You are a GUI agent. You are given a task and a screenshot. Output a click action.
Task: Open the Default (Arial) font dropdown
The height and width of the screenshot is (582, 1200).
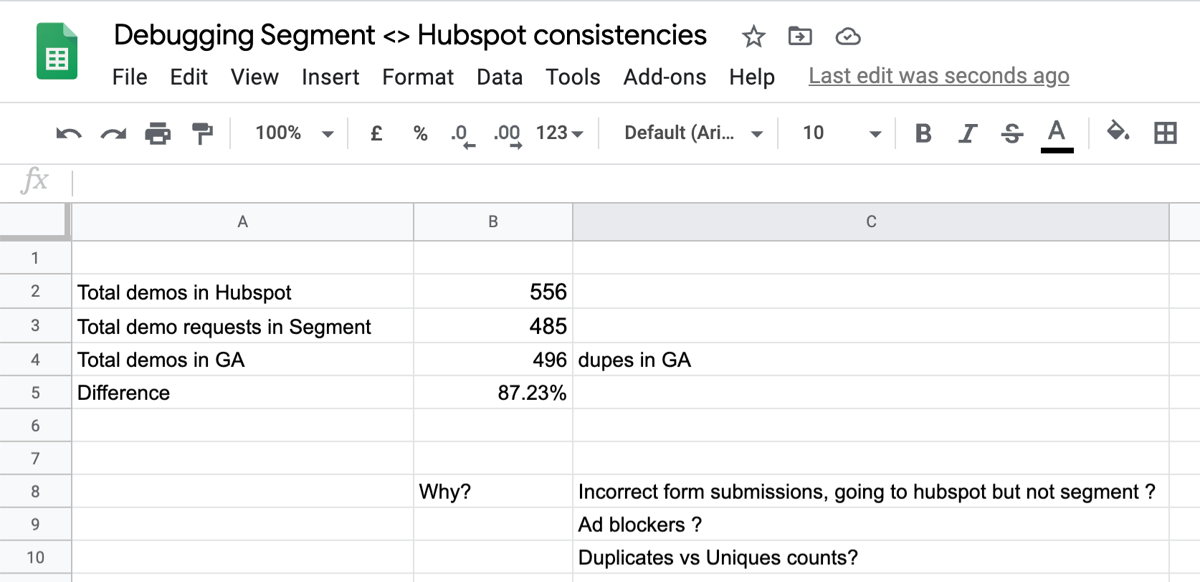(694, 133)
